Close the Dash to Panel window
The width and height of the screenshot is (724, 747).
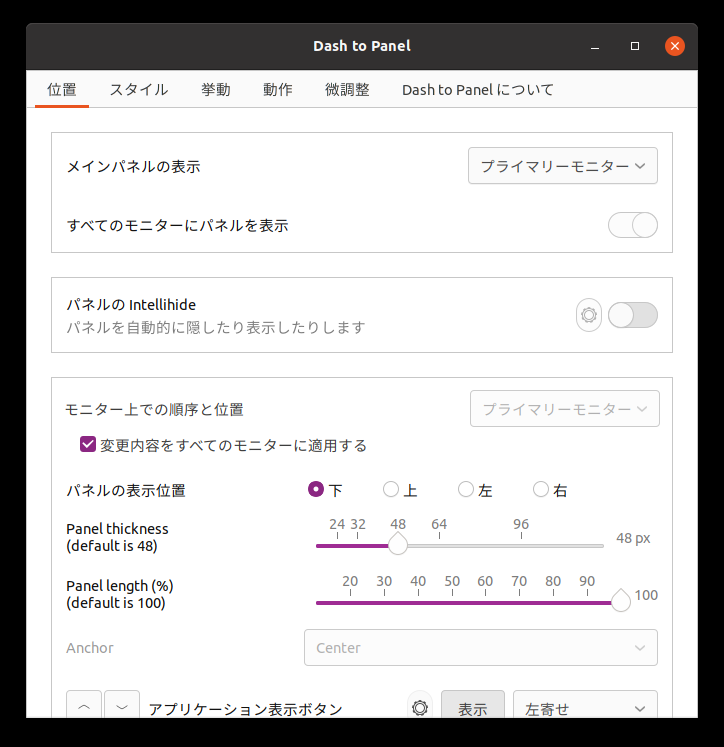[x=675, y=46]
